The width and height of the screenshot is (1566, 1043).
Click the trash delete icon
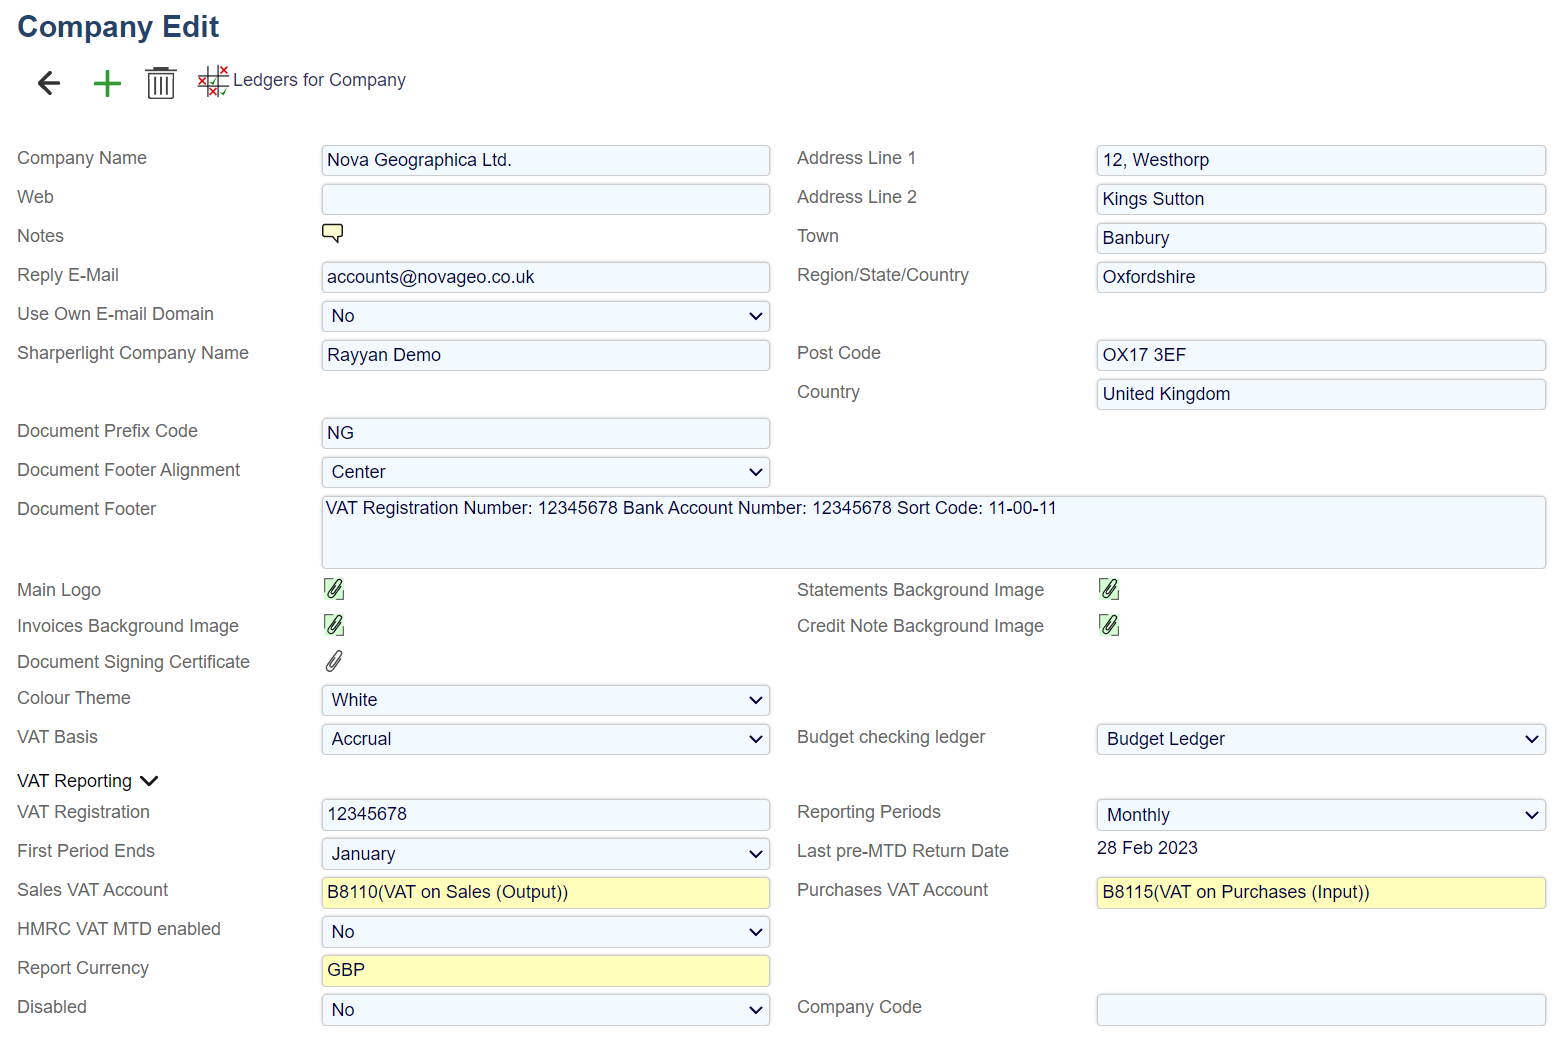coord(160,83)
